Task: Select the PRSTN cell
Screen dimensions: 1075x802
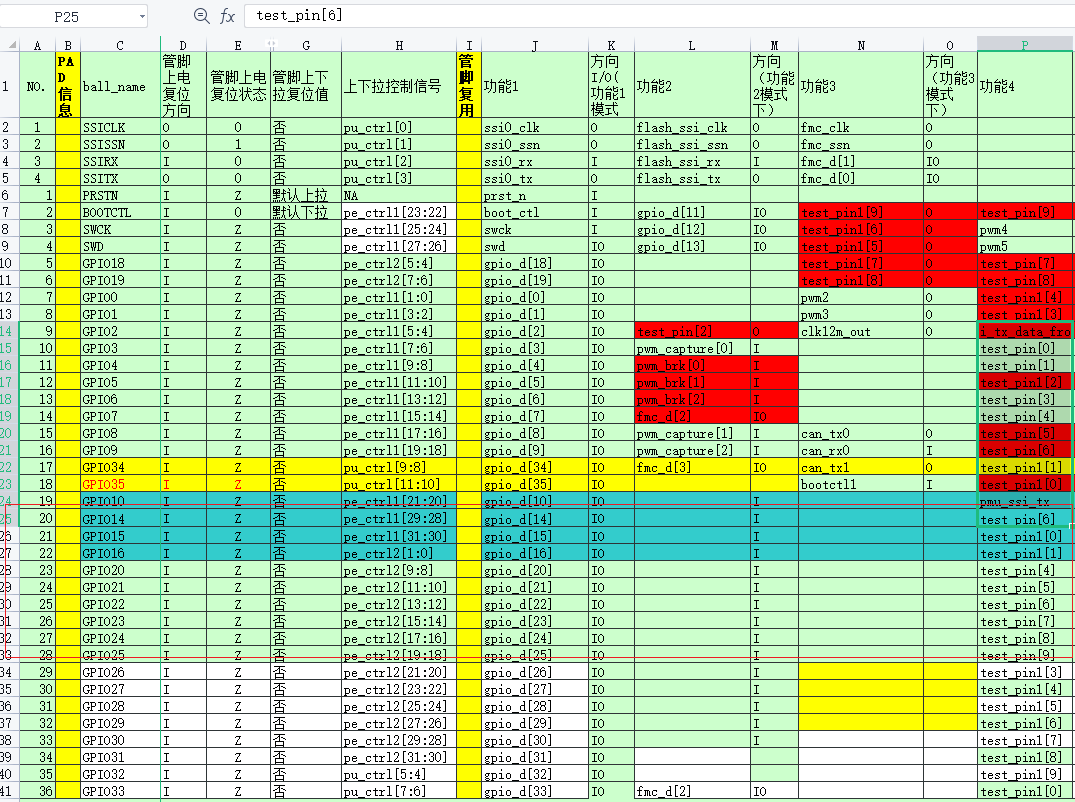Action: 120,195
